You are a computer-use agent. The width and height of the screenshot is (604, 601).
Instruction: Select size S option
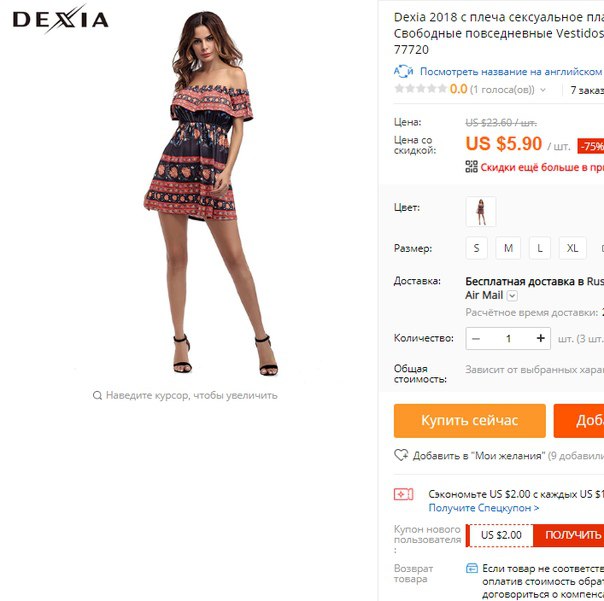pos(476,248)
